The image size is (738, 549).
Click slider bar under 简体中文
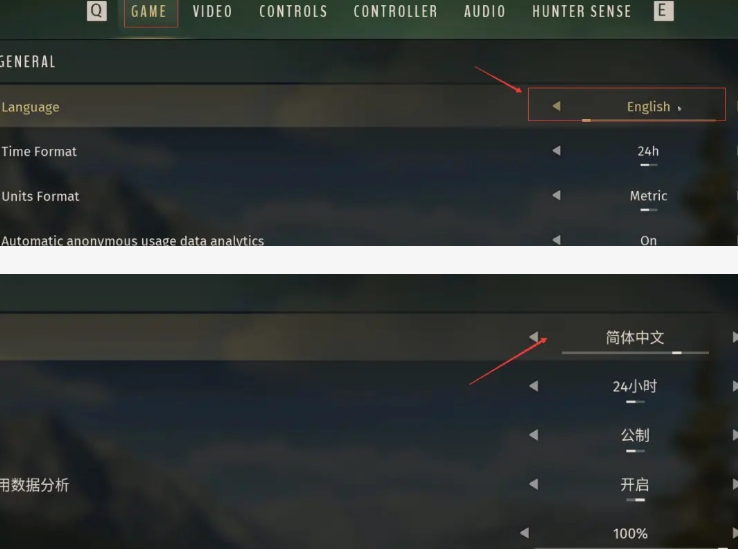click(x=635, y=352)
